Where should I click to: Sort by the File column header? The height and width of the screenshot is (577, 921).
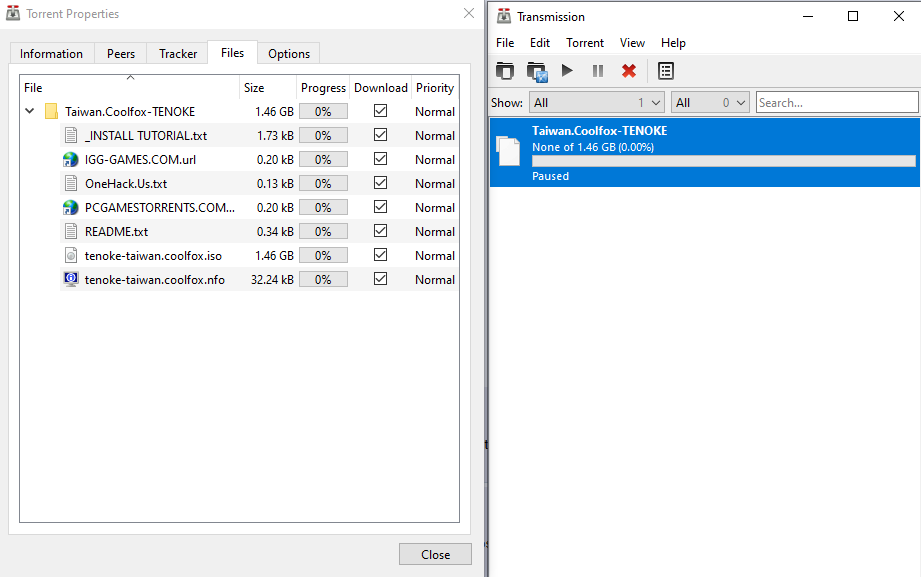(129, 88)
